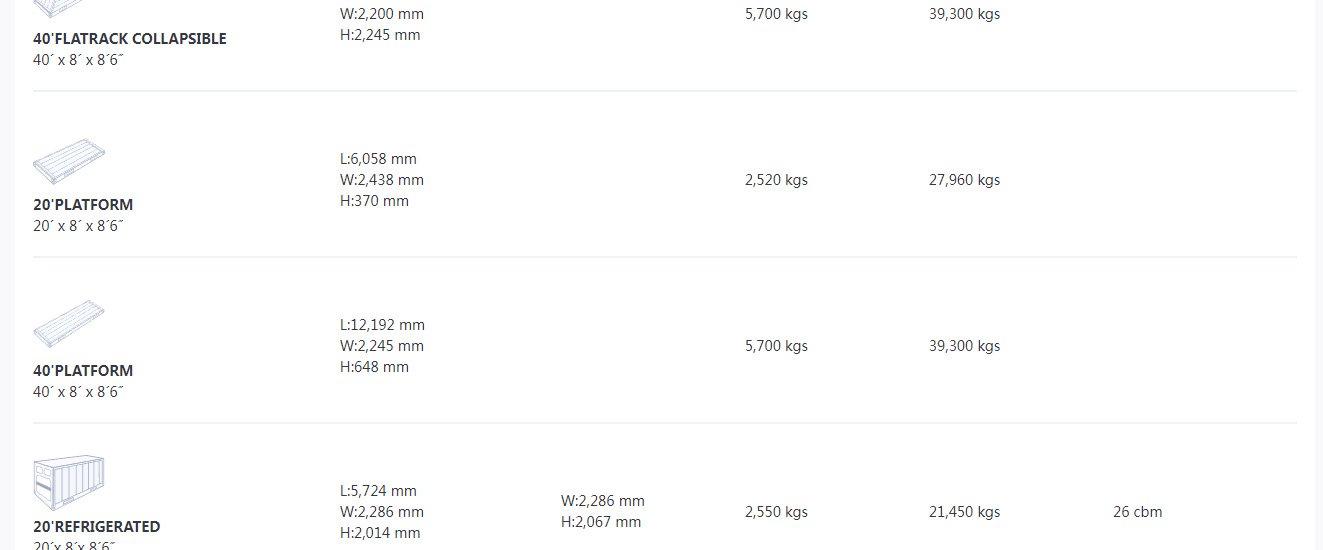This screenshot has width=1323, height=550.
Task: Click the 20' platform length L:6,058 mm
Action: 378,159
